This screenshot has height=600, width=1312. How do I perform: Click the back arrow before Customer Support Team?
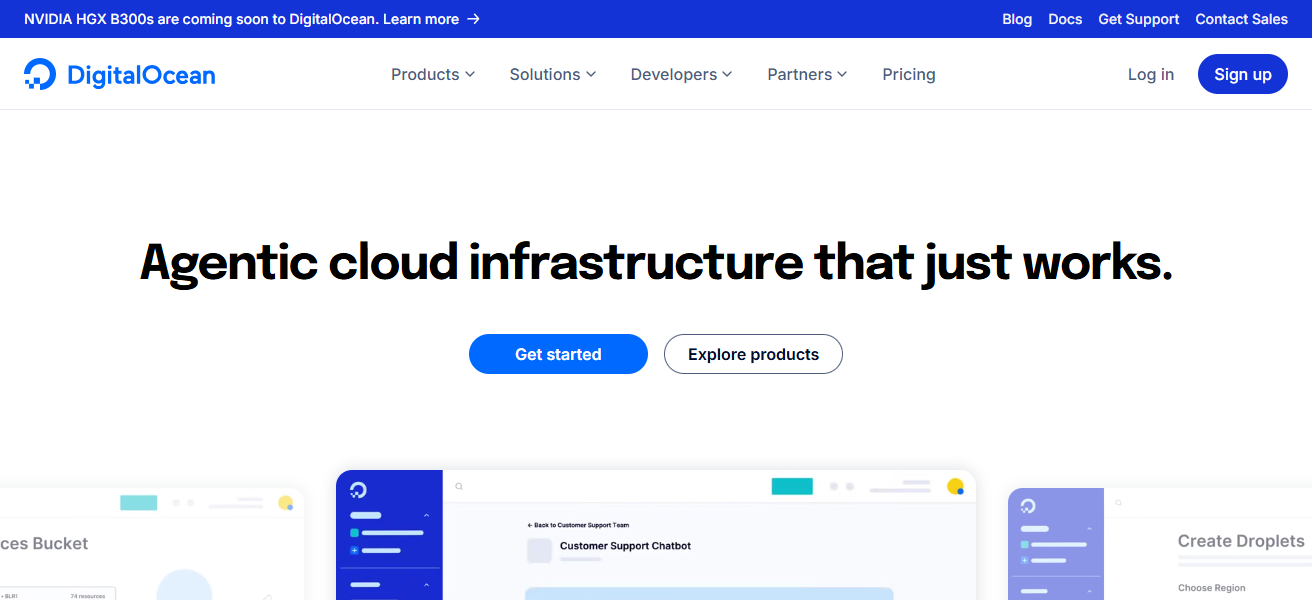[530, 525]
